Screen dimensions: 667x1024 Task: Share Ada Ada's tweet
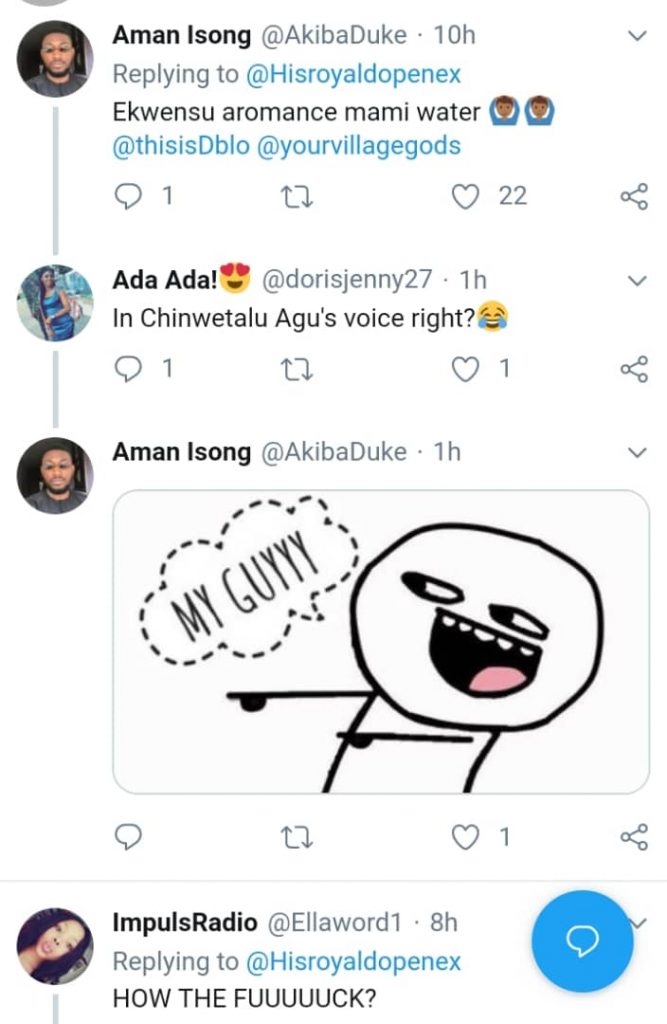[634, 369]
